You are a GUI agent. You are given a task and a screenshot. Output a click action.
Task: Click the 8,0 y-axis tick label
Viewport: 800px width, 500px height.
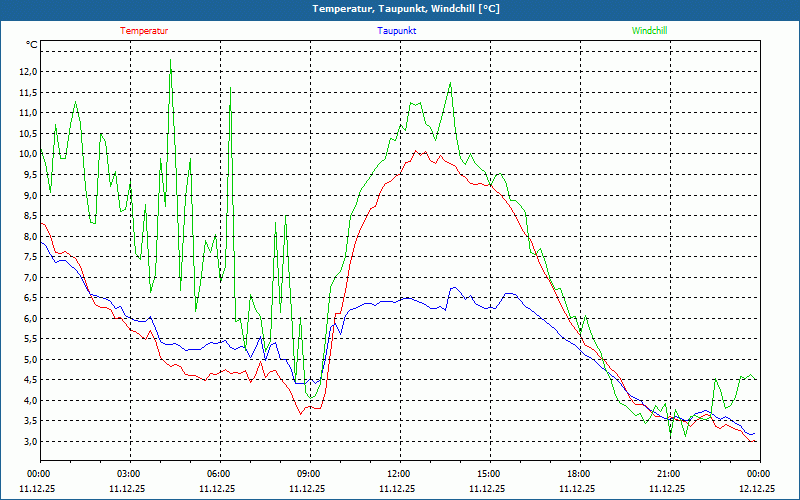tap(27, 237)
